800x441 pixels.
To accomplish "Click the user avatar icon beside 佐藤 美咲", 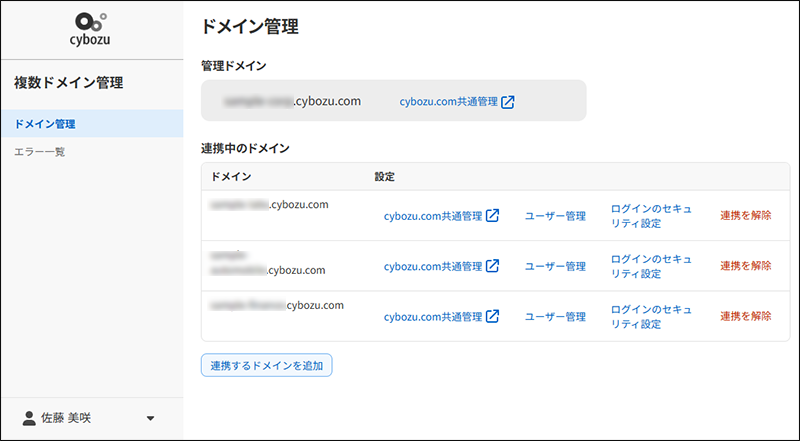I will [x=29, y=419].
